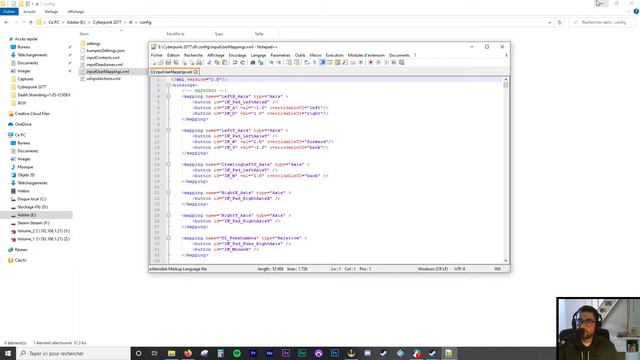This screenshot has height=360, width=640.
Task: Collapse the LeftY_Axis mapping fold marker
Action: (168, 130)
